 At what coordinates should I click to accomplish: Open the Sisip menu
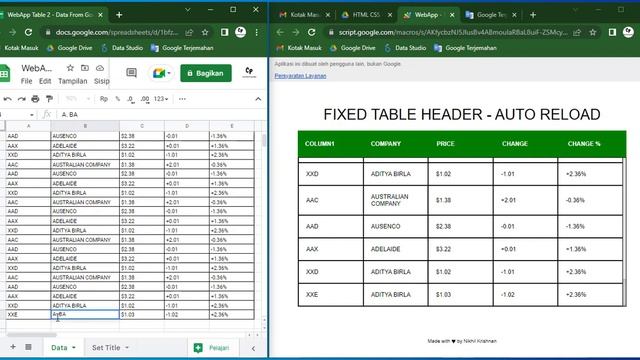click(x=102, y=81)
